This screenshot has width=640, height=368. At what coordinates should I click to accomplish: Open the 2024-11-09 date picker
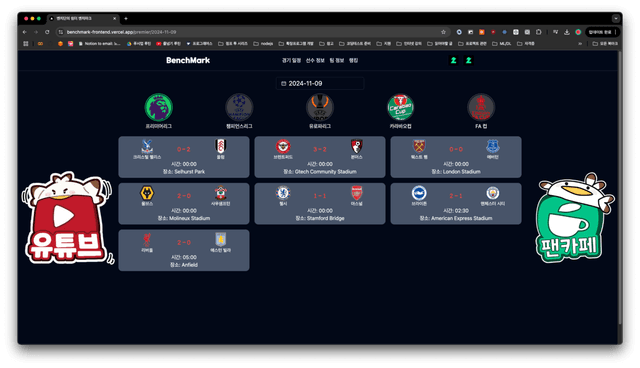pyautogui.click(x=320, y=83)
